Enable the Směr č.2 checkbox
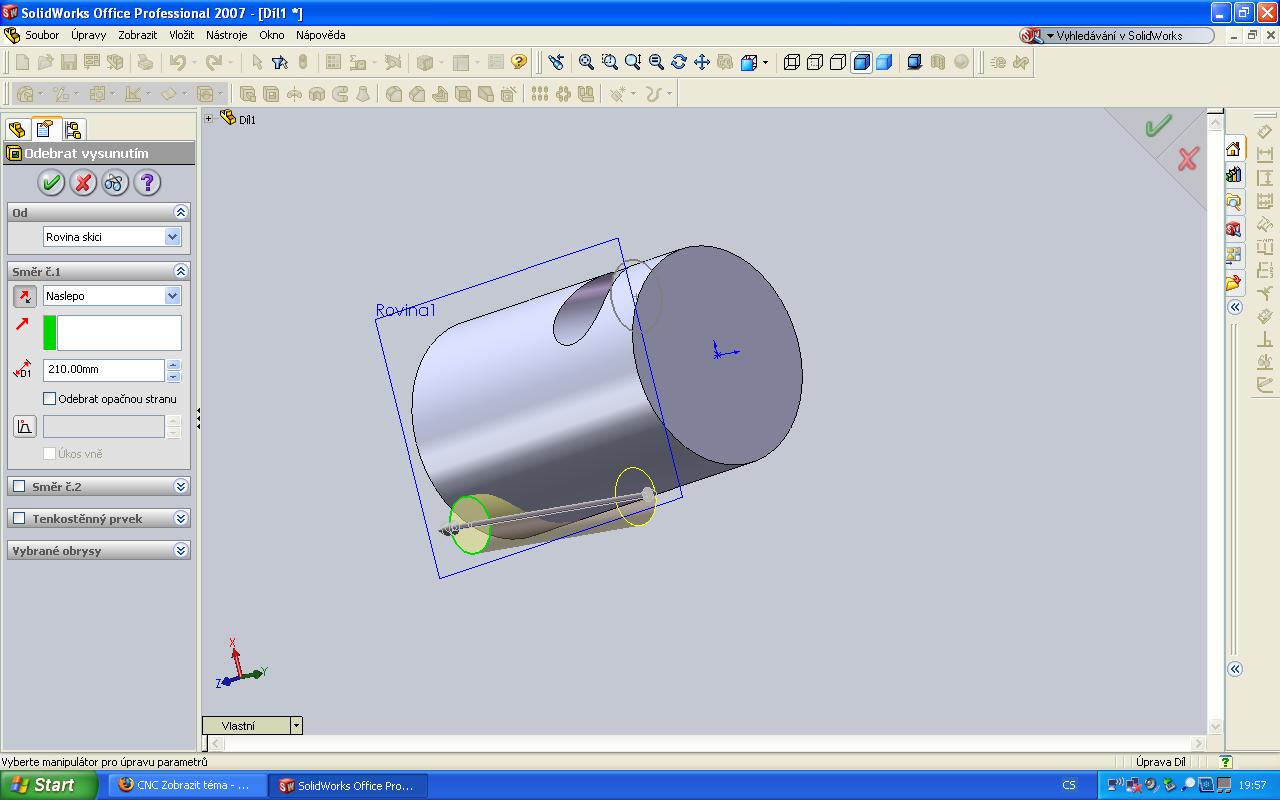 [19, 487]
